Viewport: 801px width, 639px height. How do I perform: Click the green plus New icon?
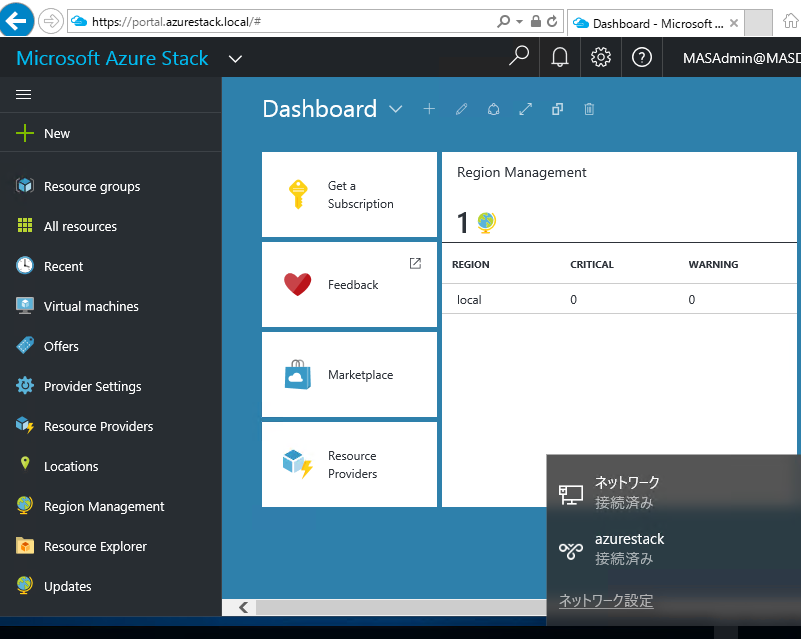point(25,133)
